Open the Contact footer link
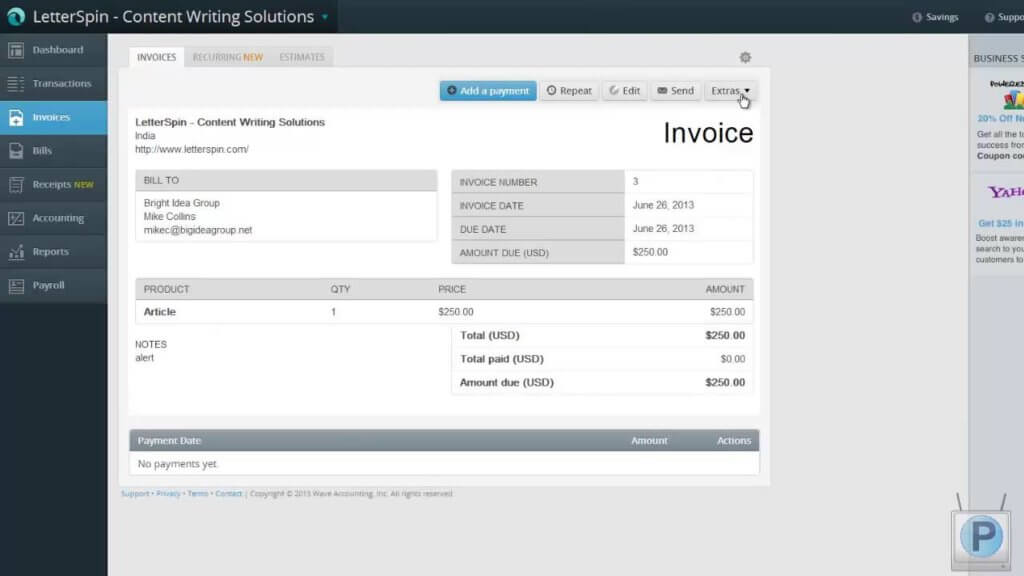Image resolution: width=1024 pixels, height=576 pixels. click(x=229, y=494)
